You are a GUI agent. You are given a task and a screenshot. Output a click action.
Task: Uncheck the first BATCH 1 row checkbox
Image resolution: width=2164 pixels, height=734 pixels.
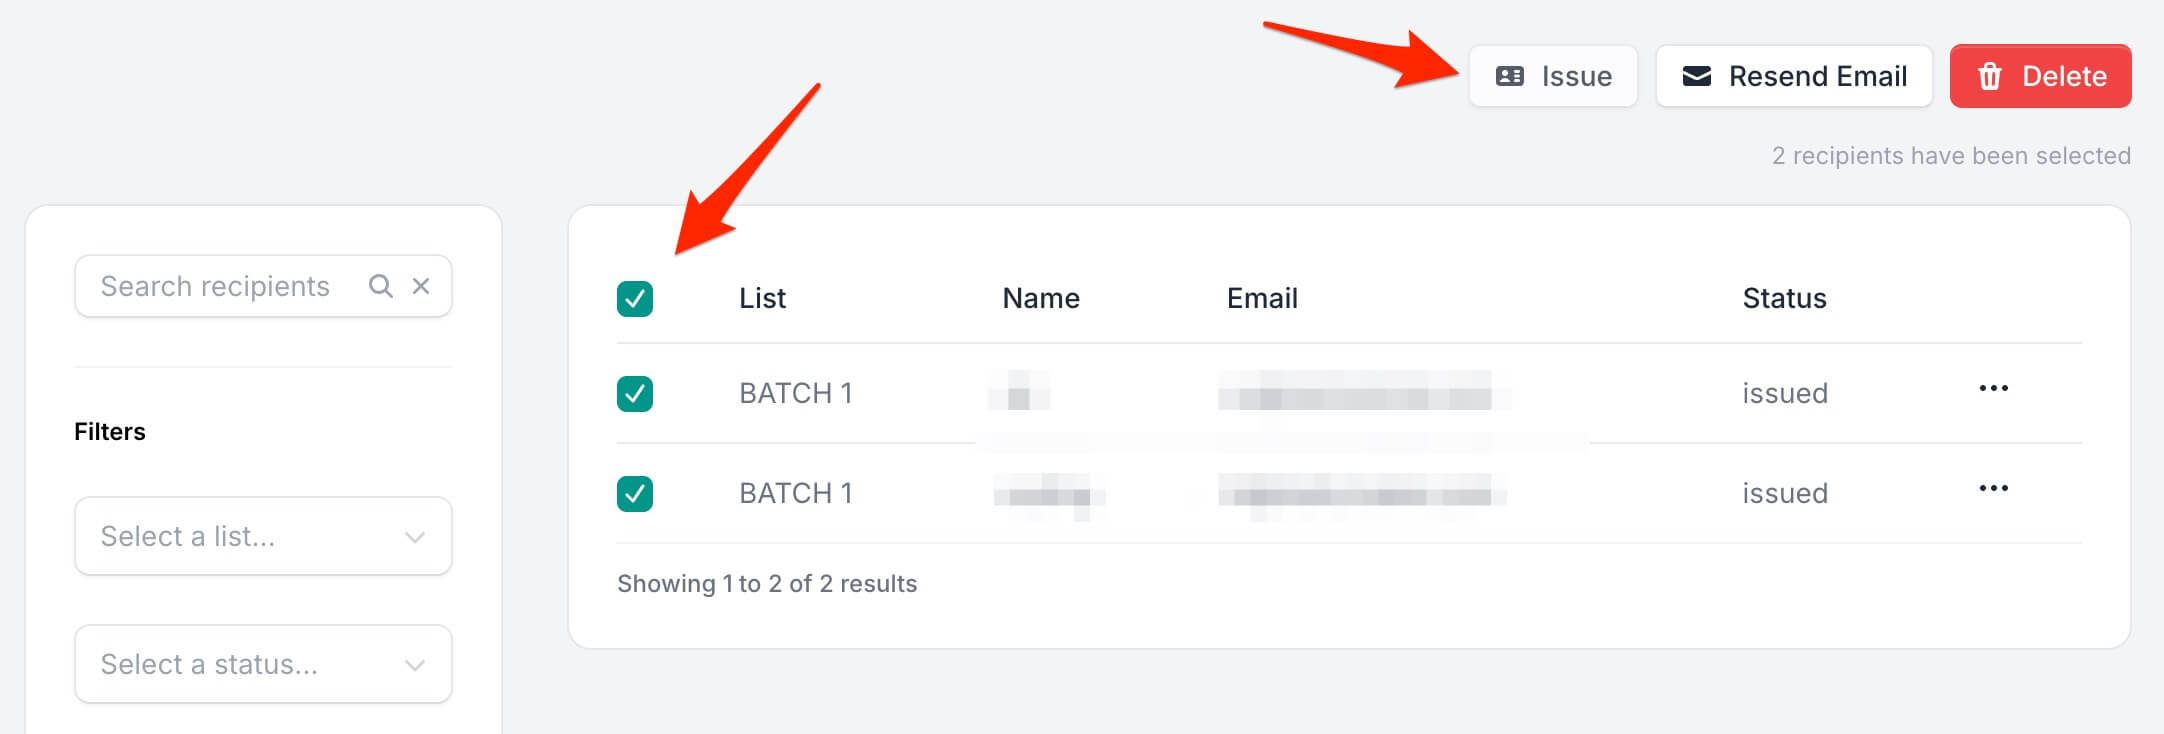click(x=635, y=393)
